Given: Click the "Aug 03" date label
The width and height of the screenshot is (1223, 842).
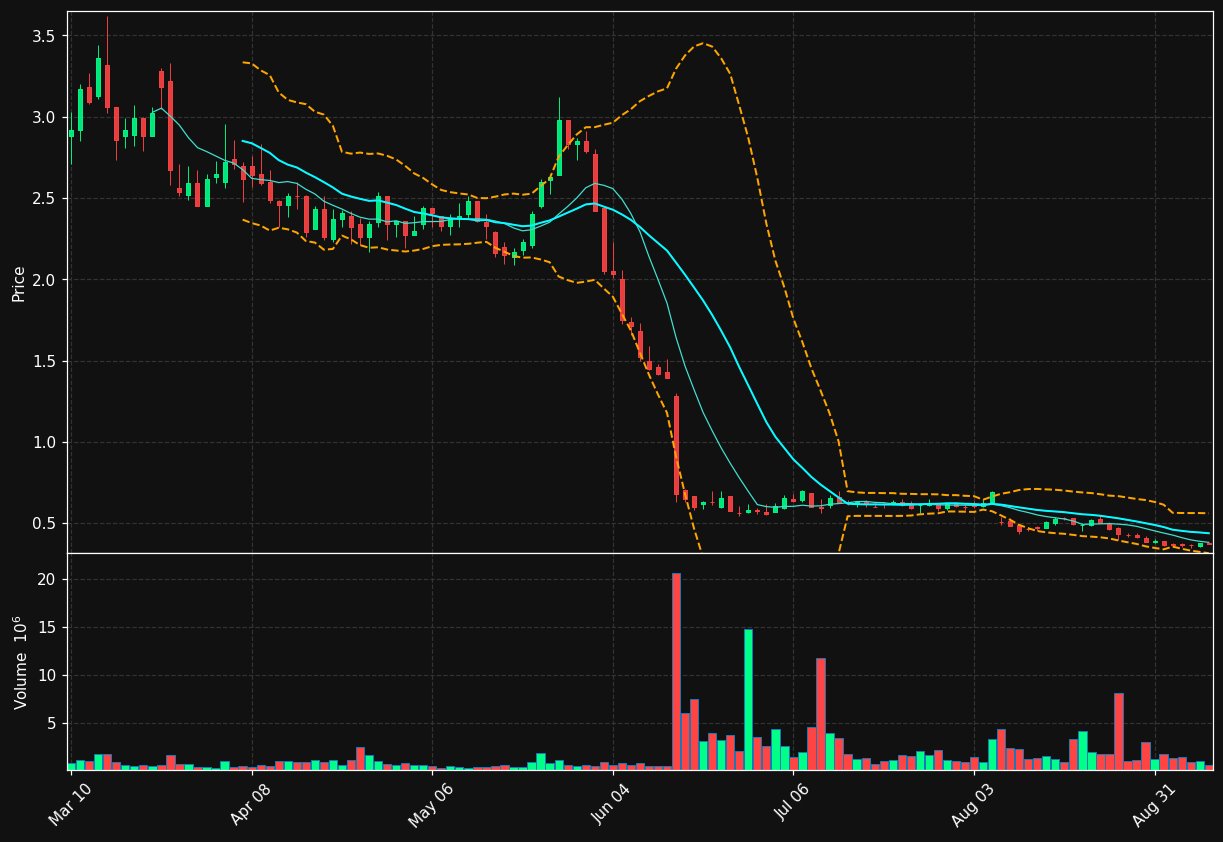Looking at the screenshot, I should coord(974,805).
